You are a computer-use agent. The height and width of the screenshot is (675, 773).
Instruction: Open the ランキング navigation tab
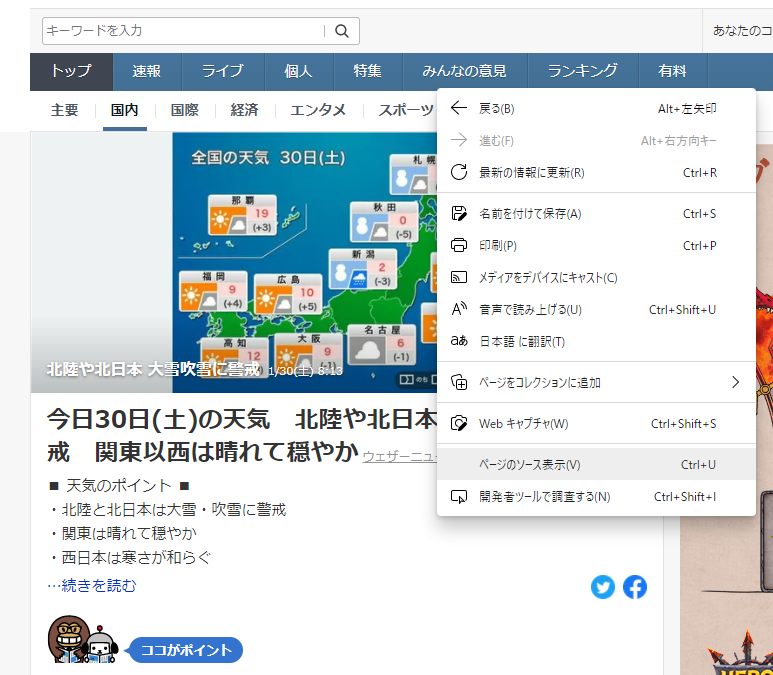(582, 71)
